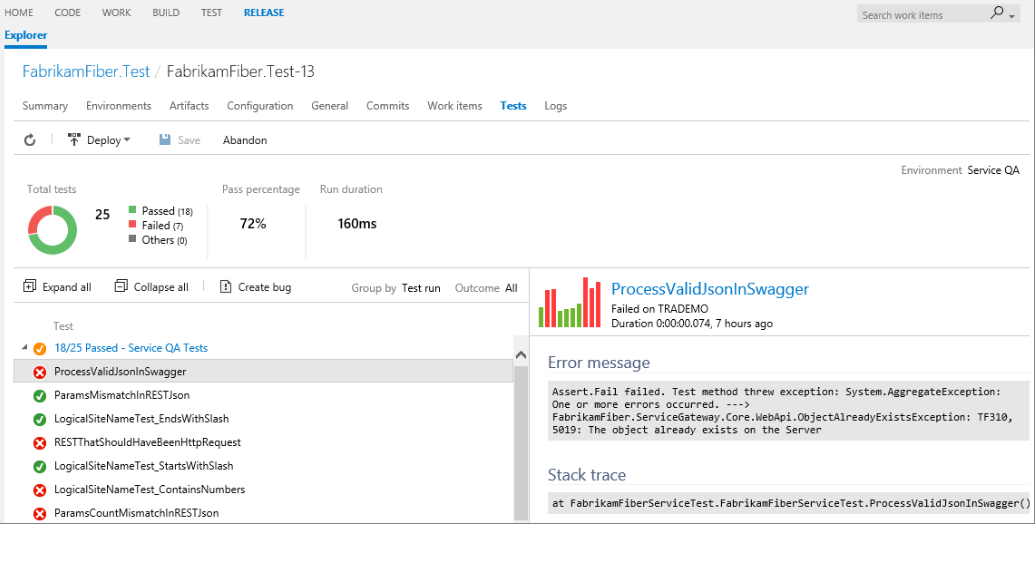This screenshot has height=562, width=1035.
Task: Click the test history bar chart thumbnail
Action: point(570,302)
